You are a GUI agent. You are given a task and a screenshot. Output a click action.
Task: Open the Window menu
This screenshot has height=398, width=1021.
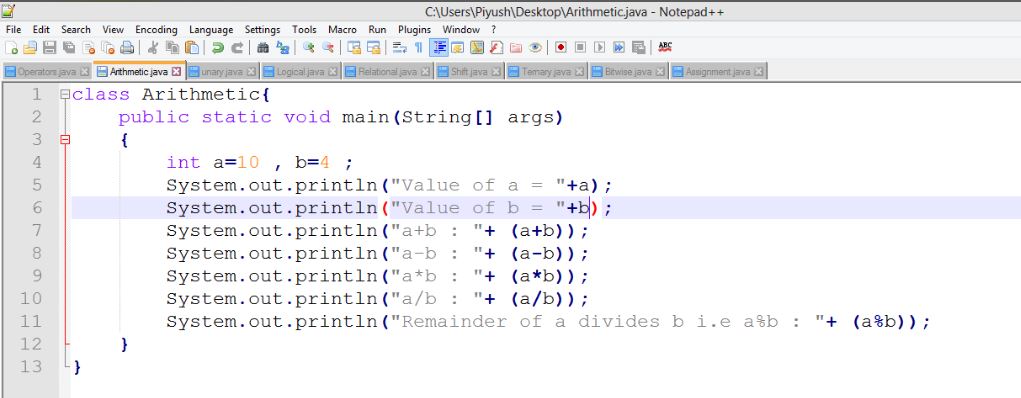[x=461, y=29]
